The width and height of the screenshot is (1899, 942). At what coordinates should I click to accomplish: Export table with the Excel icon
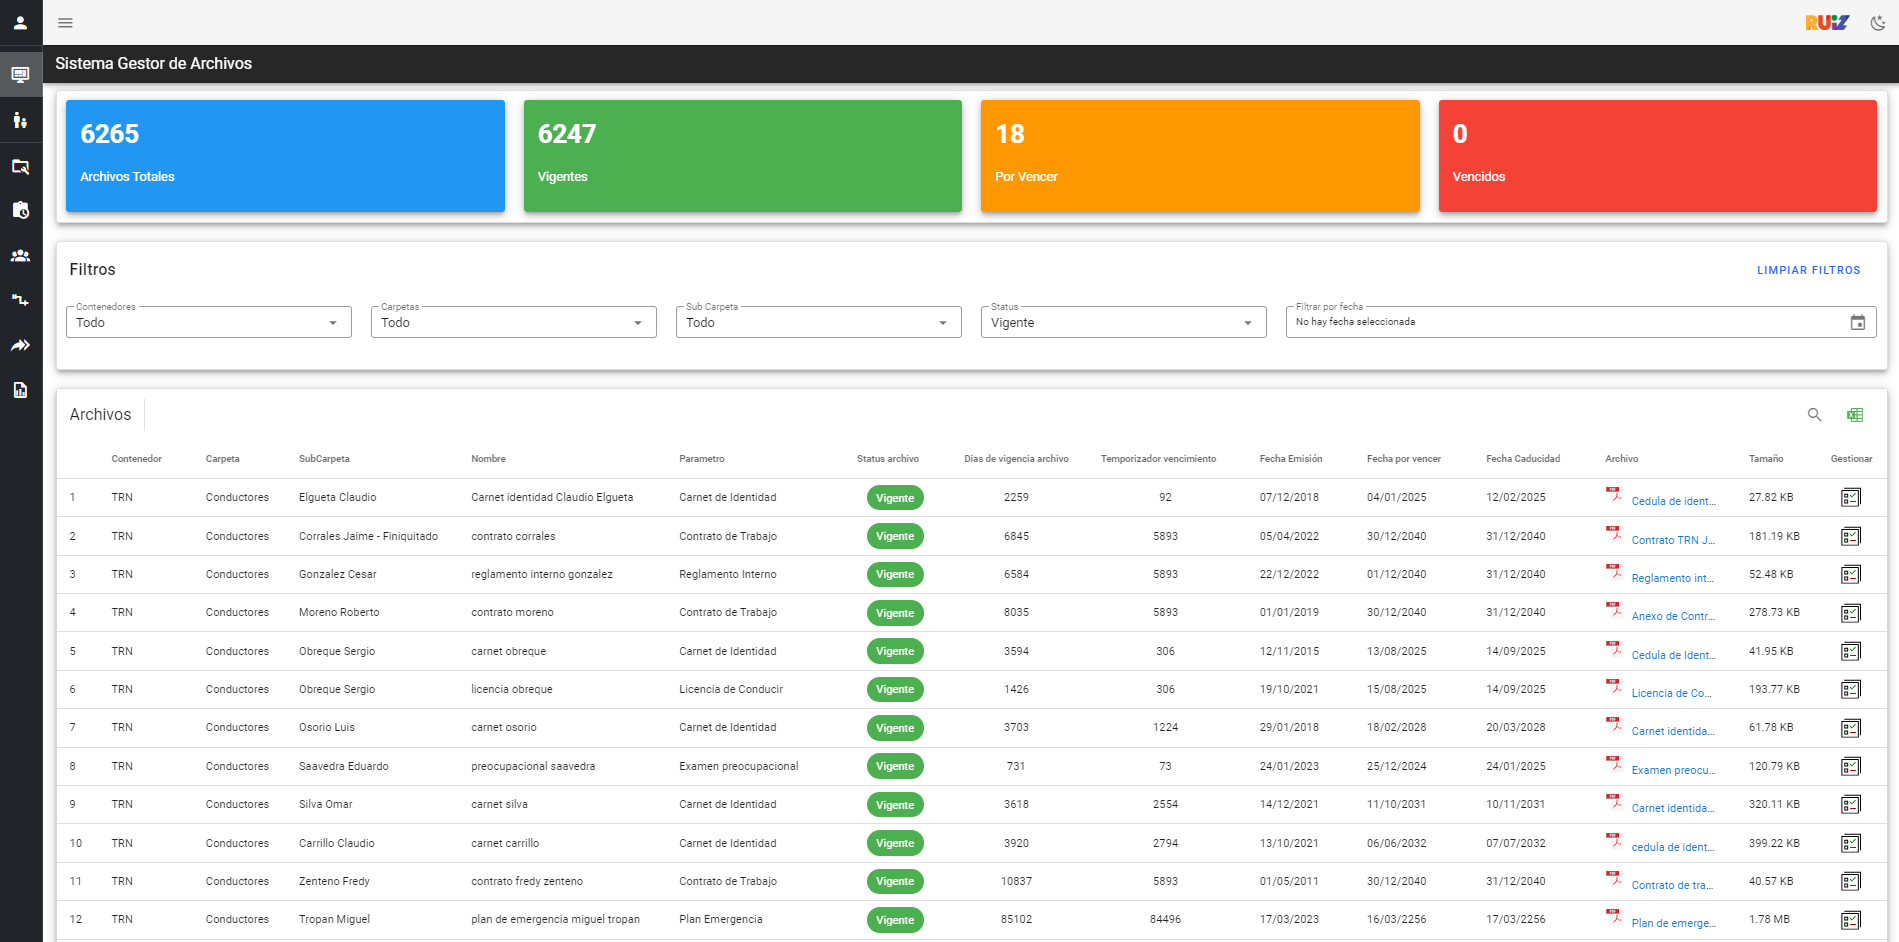coord(1855,415)
